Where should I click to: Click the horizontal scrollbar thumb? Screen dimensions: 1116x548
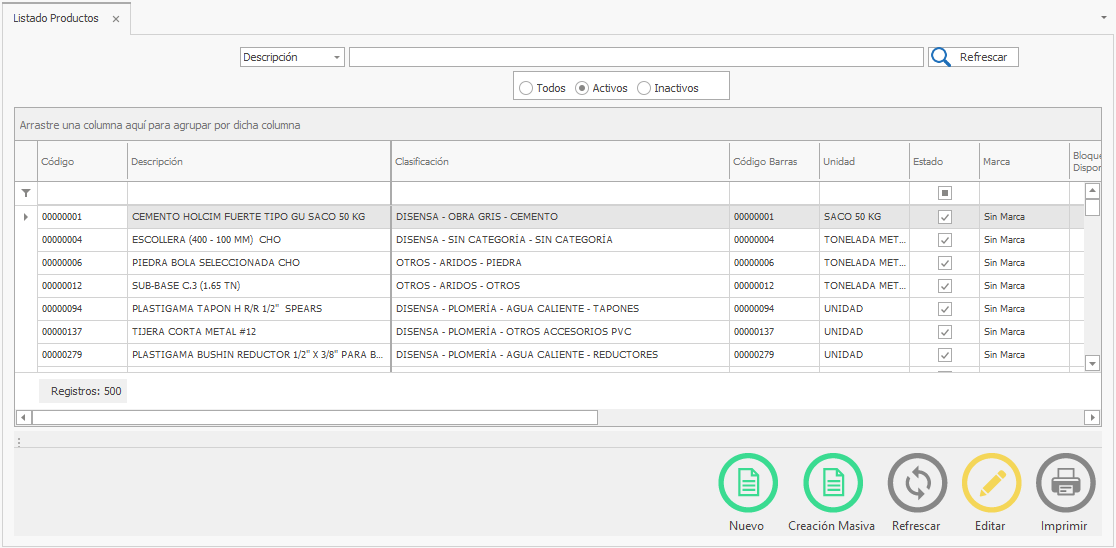tap(315, 417)
